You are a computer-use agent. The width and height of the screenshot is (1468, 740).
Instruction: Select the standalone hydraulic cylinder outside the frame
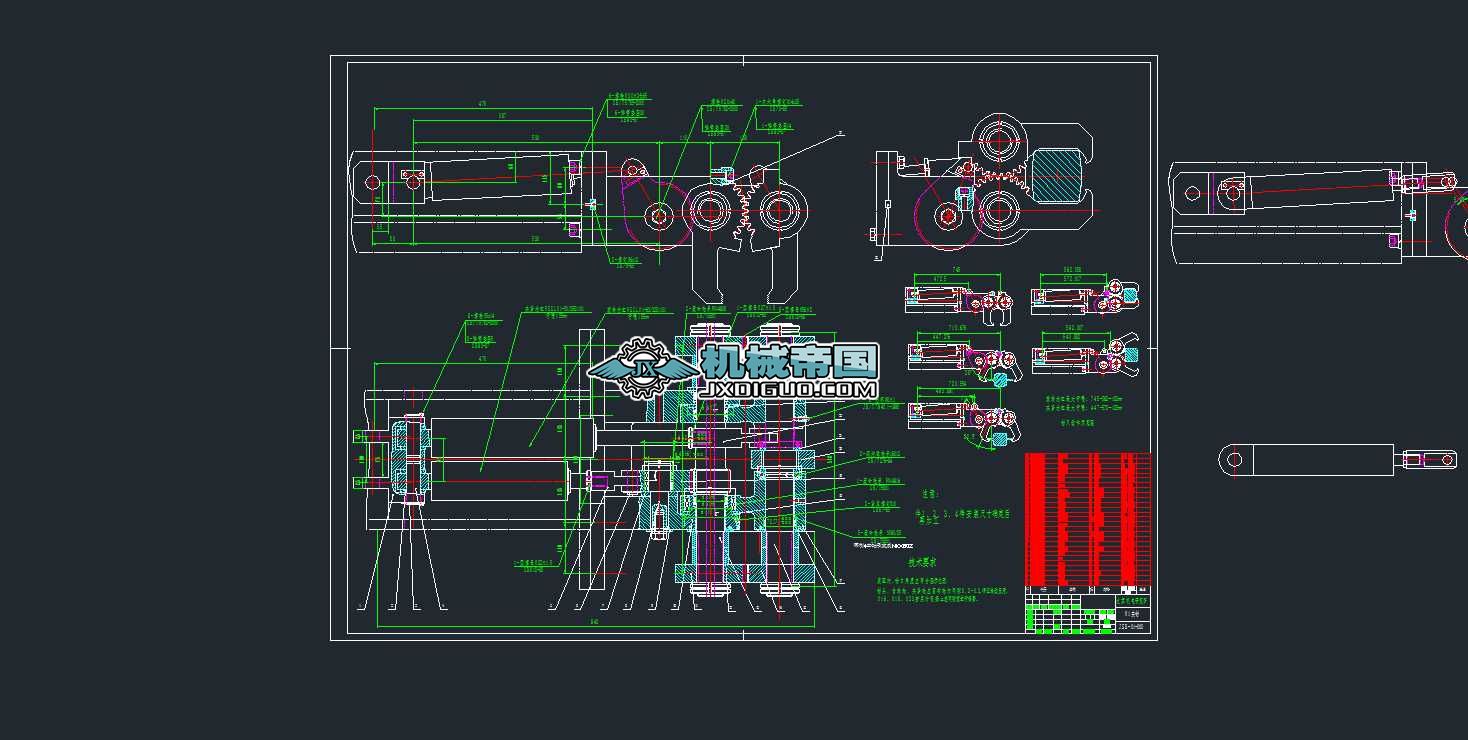click(1337, 459)
